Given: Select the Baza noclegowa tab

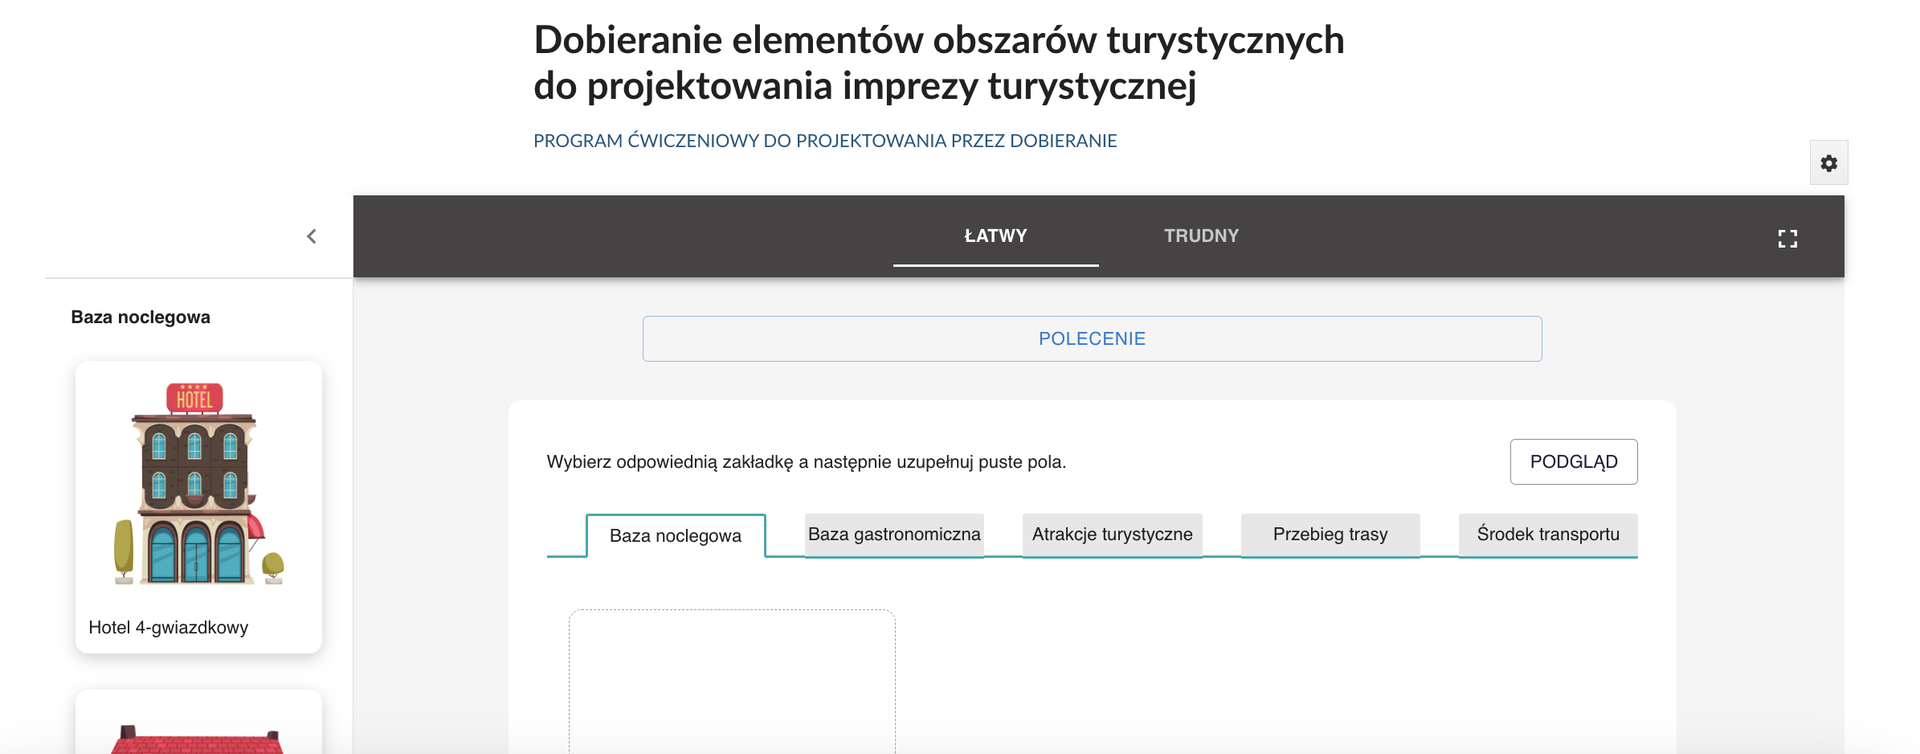Looking at the screenshot, I should (675, 536).
